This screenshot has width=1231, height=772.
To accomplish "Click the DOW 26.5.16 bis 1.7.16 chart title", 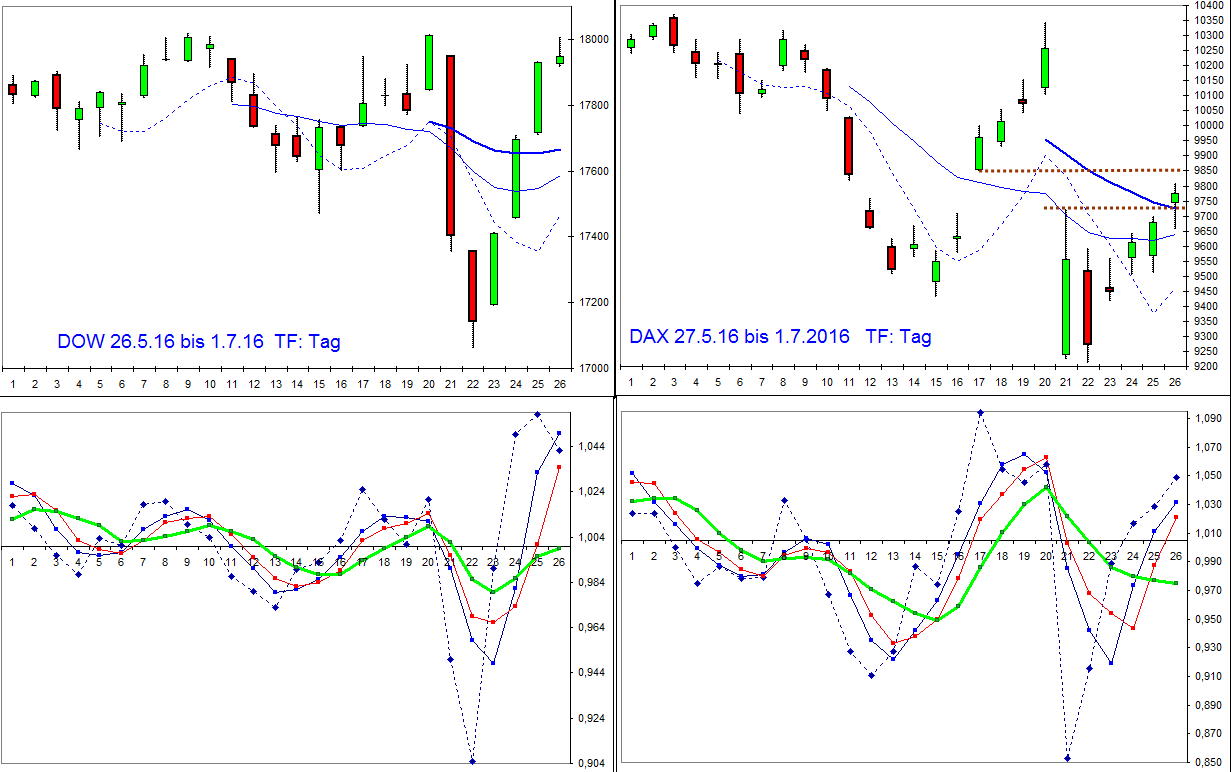I will click(x=198, y=342).
